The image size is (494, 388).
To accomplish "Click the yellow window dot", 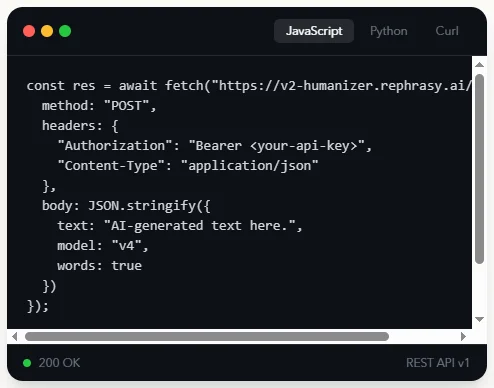I will point(47,31).
